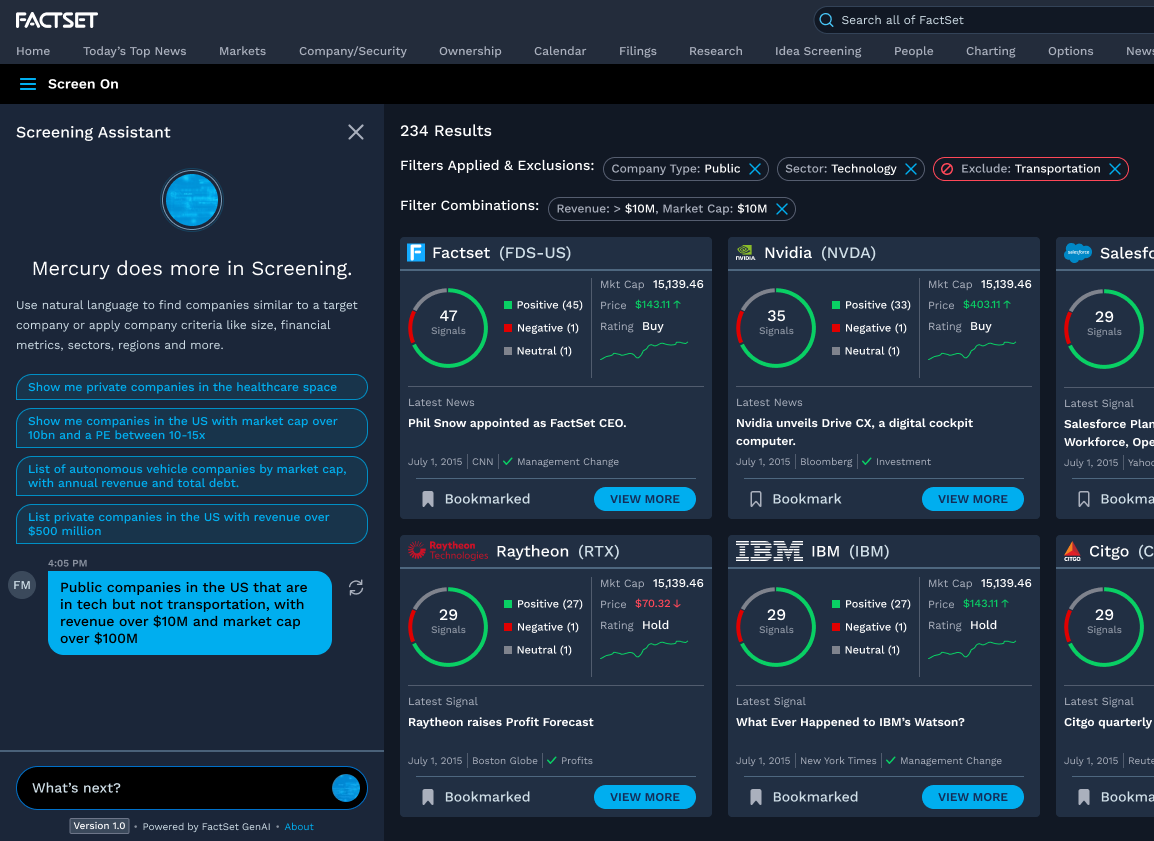Screen dimensions: 1154x841
Task: Close the Screening Assistant panel
Action: pyautogui.click(x=355, y=132)
